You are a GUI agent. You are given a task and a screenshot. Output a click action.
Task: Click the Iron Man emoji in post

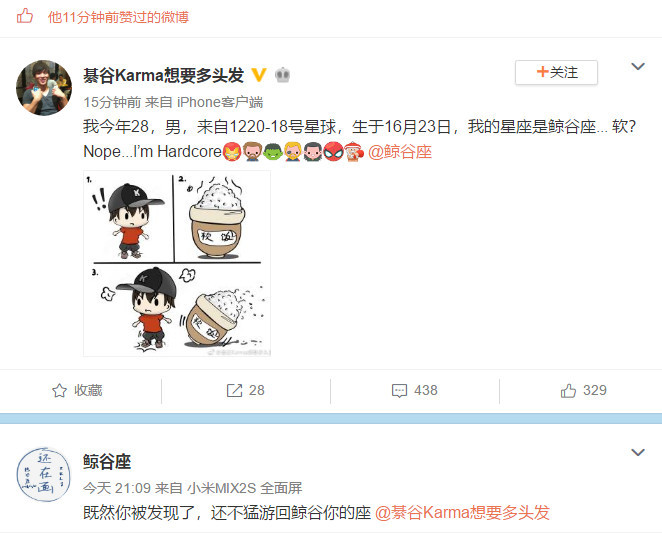[x=232, y=152]
